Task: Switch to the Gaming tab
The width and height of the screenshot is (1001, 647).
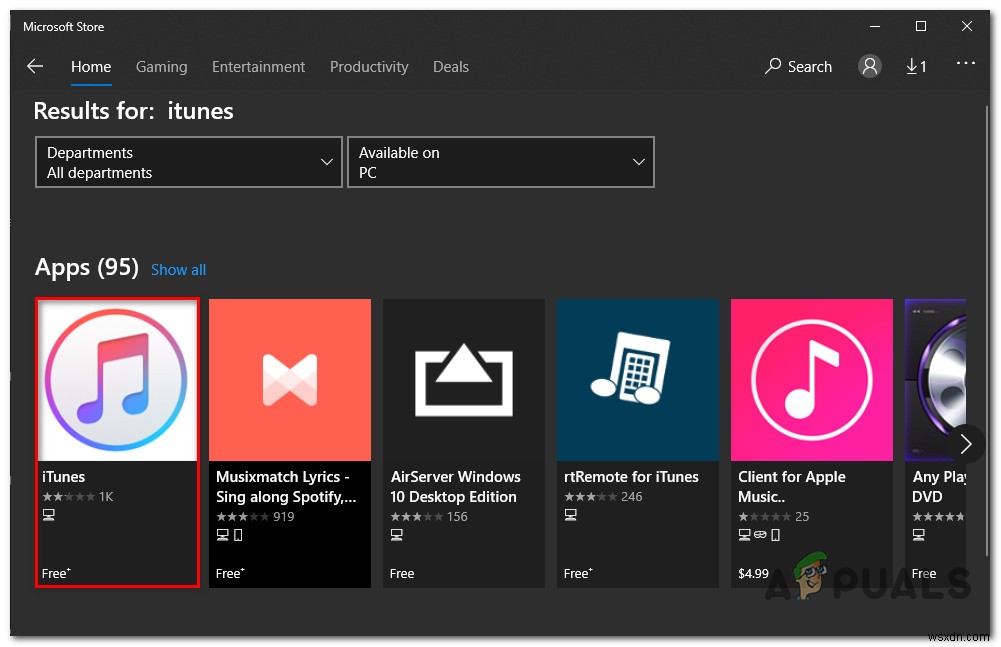Action: (161, 67)
